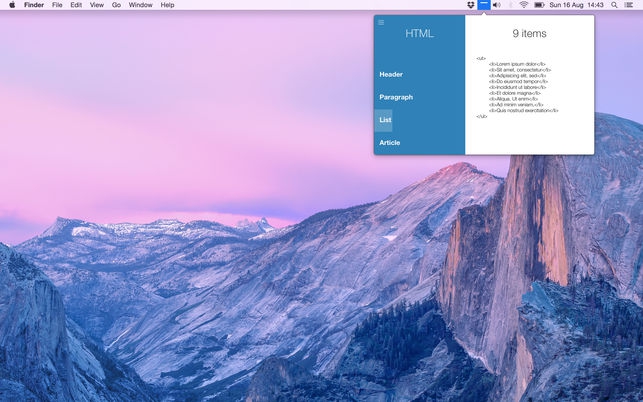Click the 'Quis nostrud exercitation' code line
This screenshot has height=402, width=643.
524,110
